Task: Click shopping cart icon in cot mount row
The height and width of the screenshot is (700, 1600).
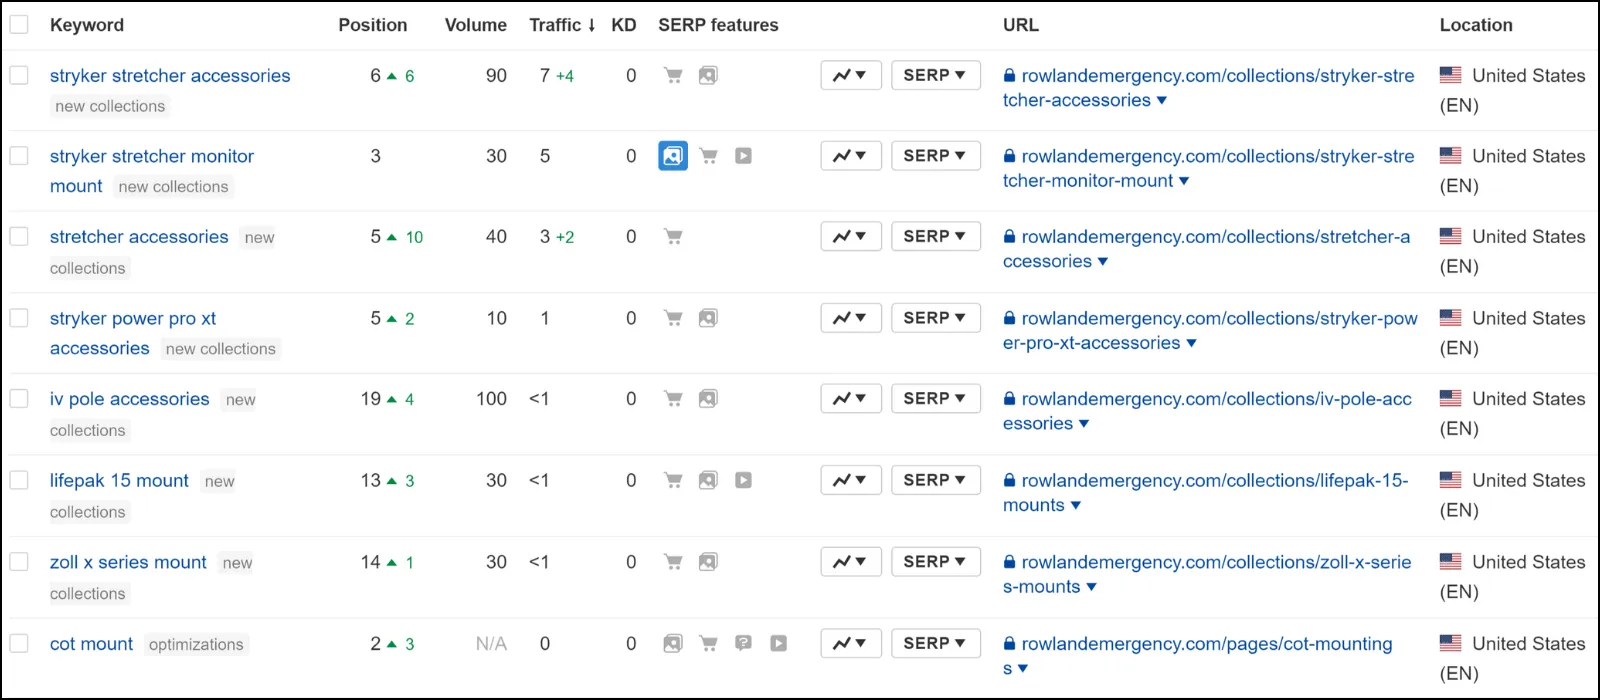Action: [708, 644]
